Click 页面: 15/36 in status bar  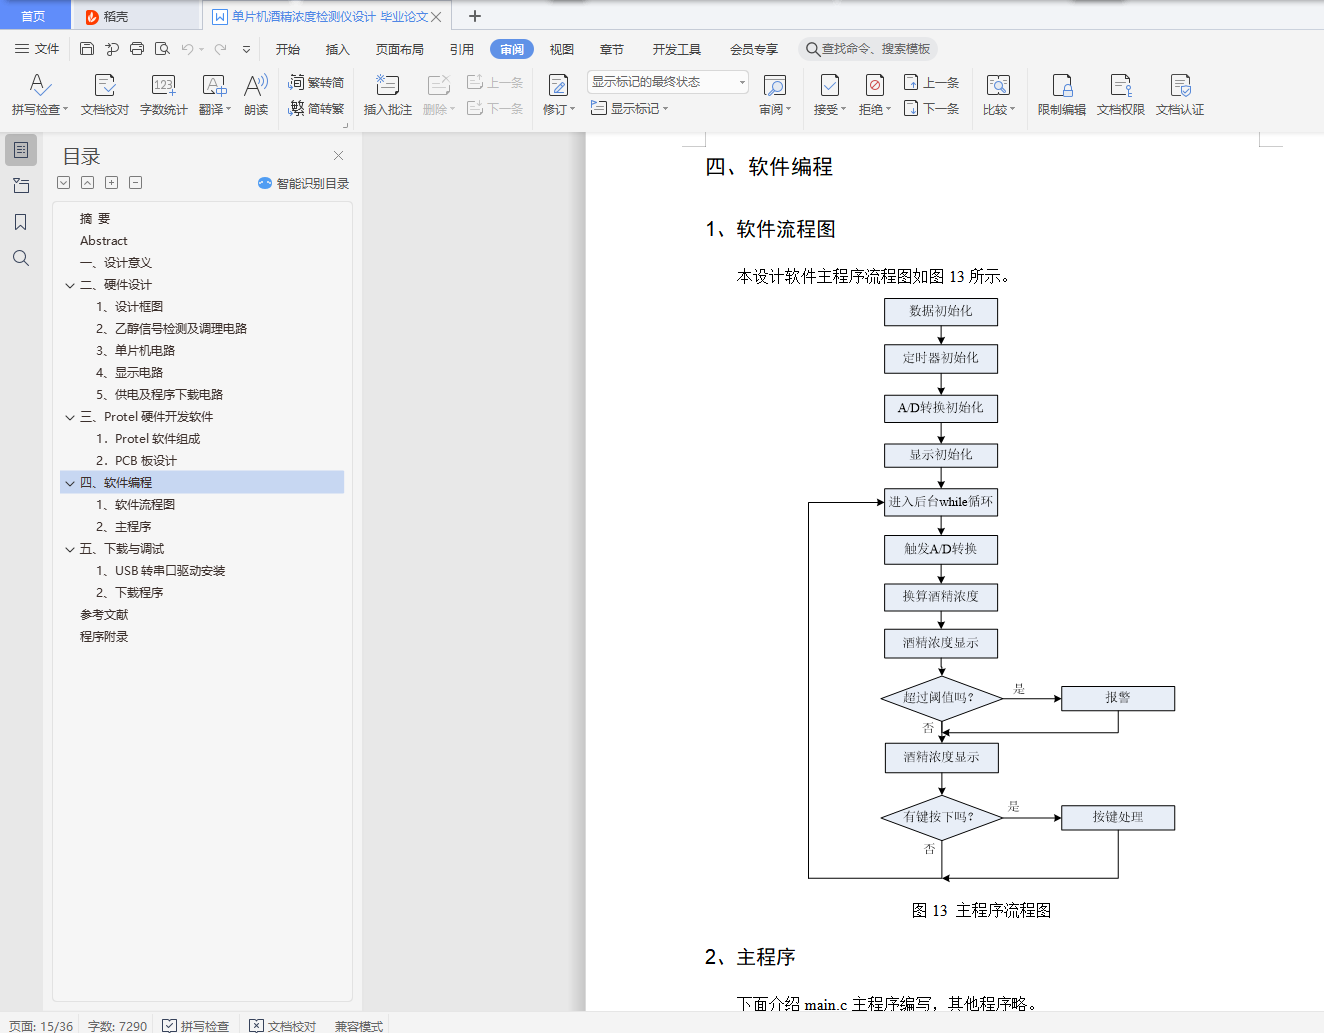pos(41,1026)
